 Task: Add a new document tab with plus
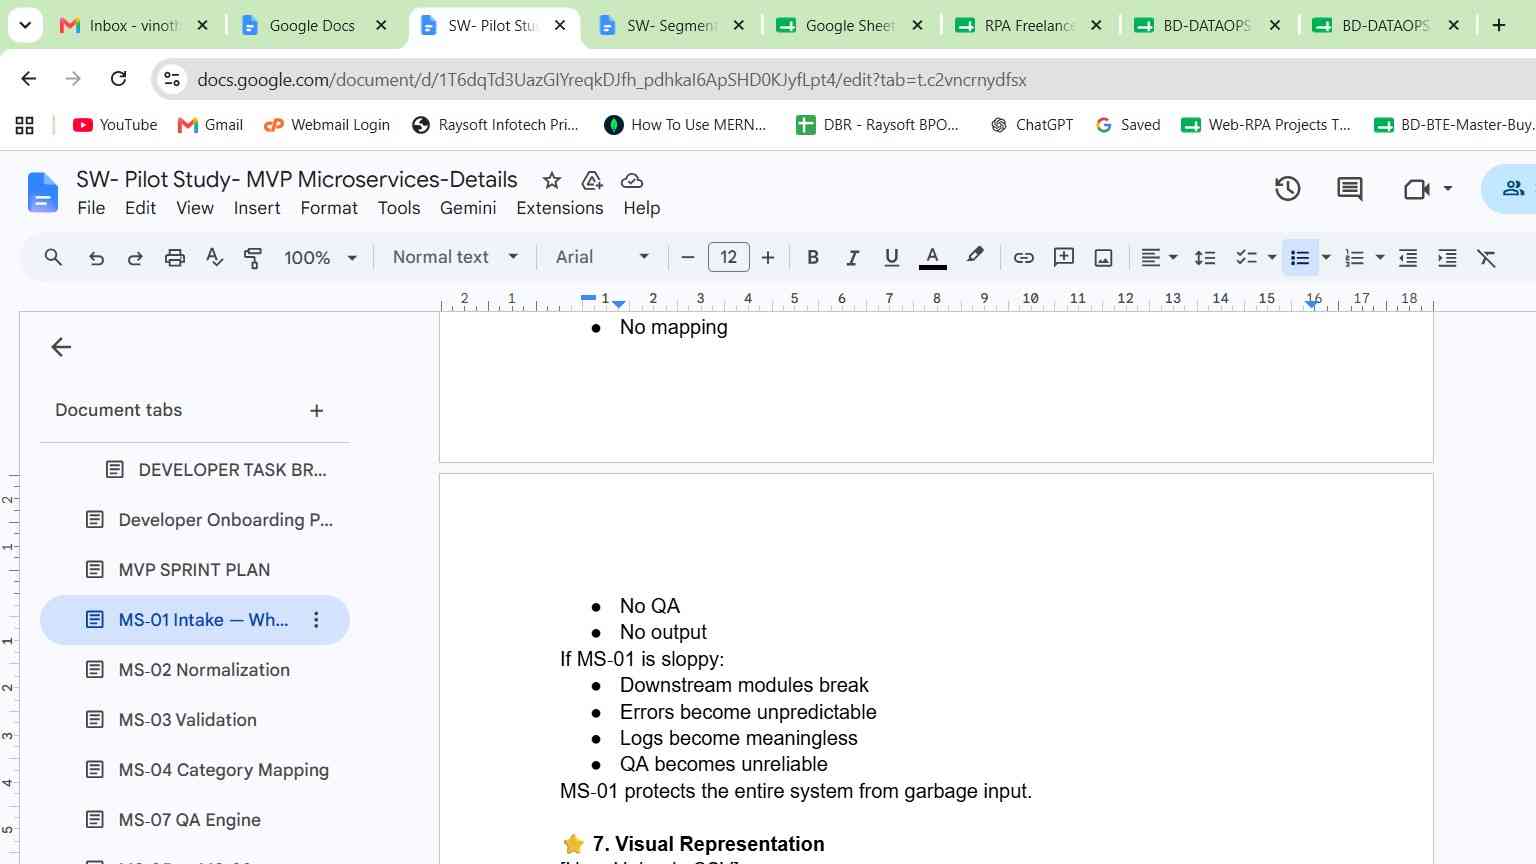(x=317, y=410)
